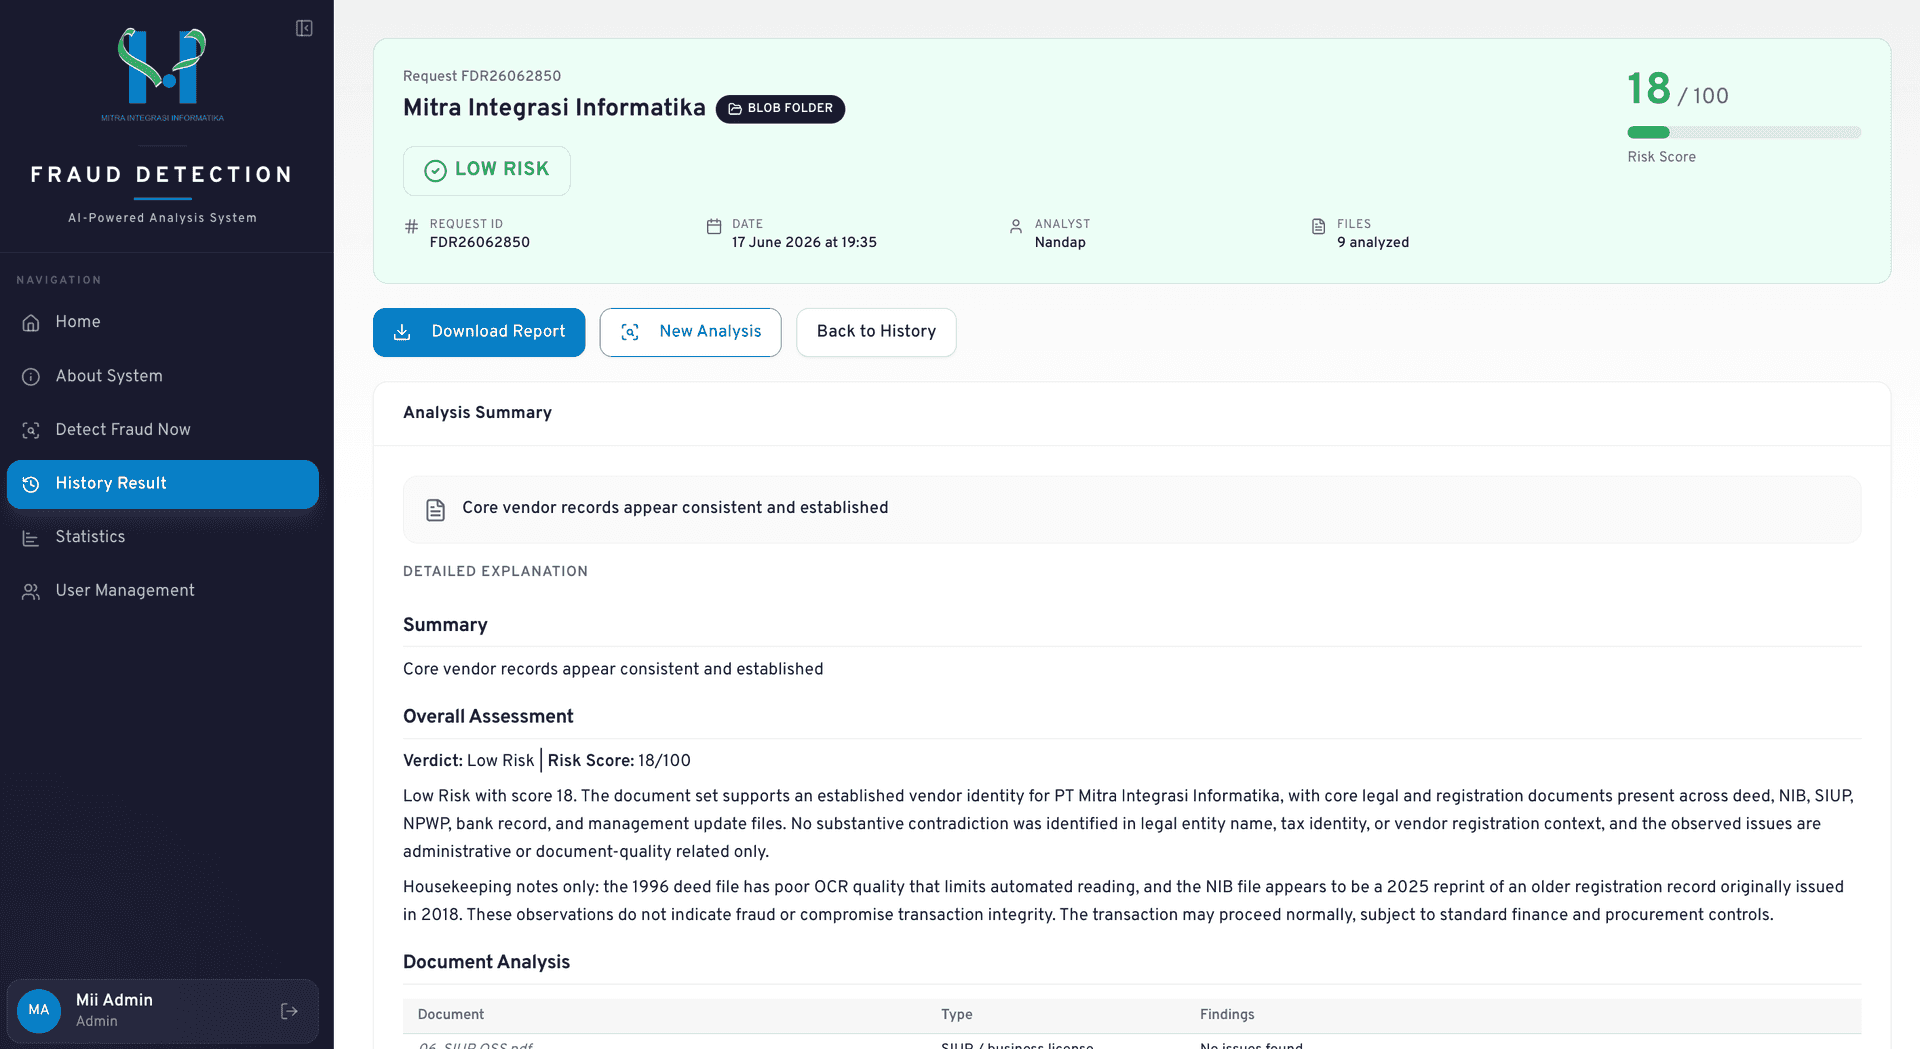This screenshot has height=1049, width=1920.
Task: Select History Result in navigation
Action: pos(163,484)
